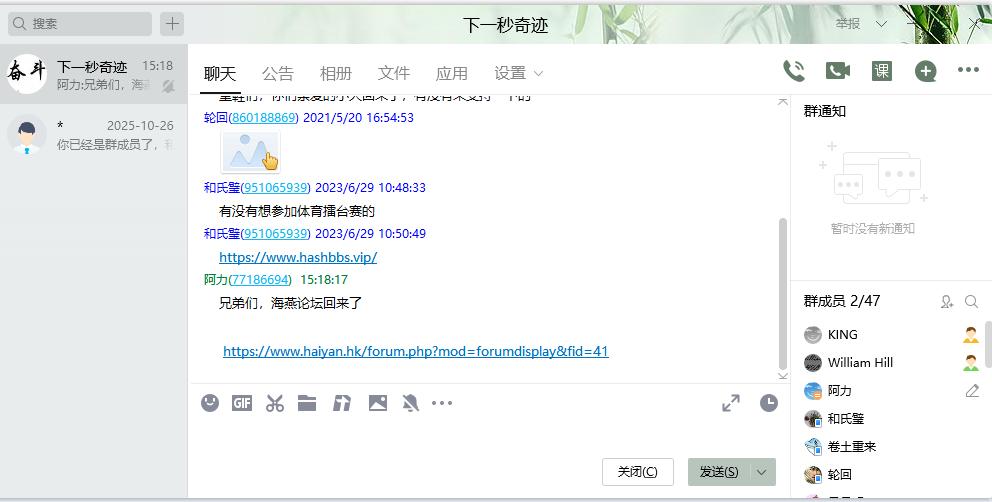This screenshot has height=502, width=992.
Task: Open the send file folder icon
Action: coord(307,403)
